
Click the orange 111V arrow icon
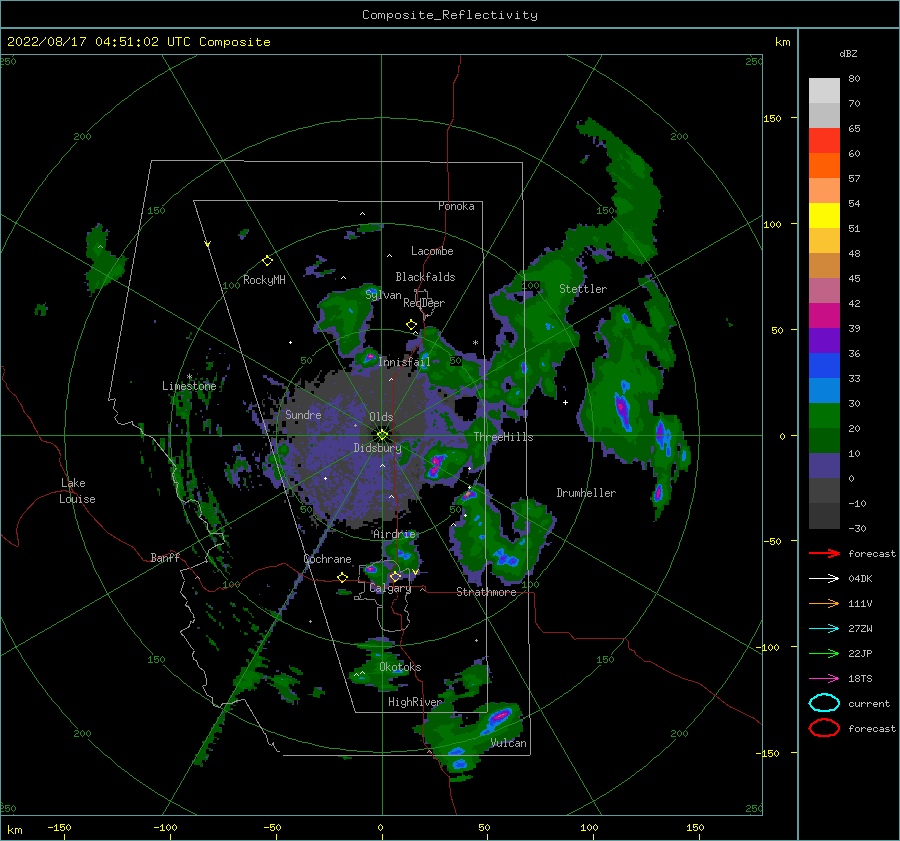(x=824, y=603)
